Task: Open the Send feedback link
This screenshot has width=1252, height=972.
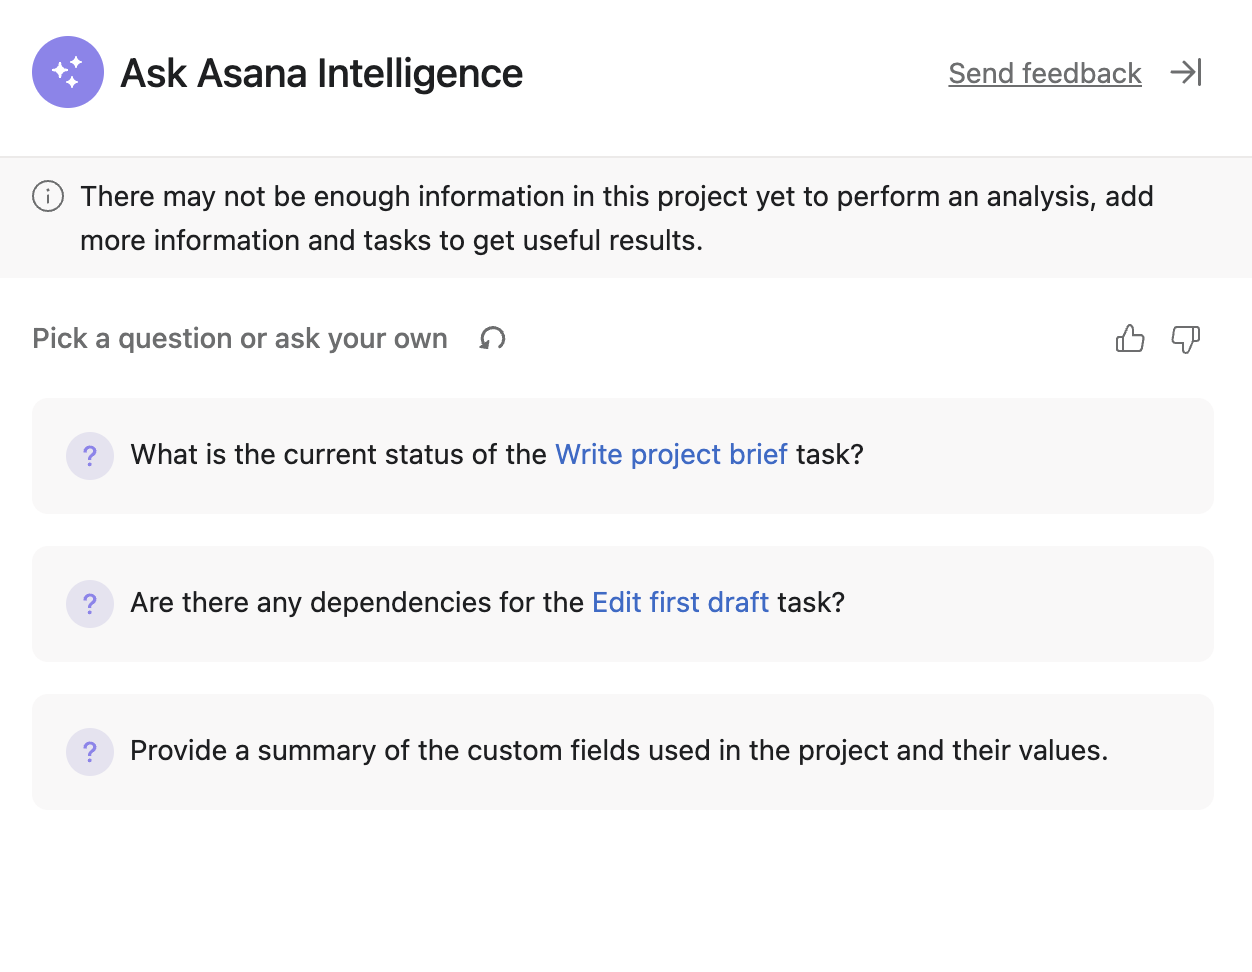Action: [1045, 73]
